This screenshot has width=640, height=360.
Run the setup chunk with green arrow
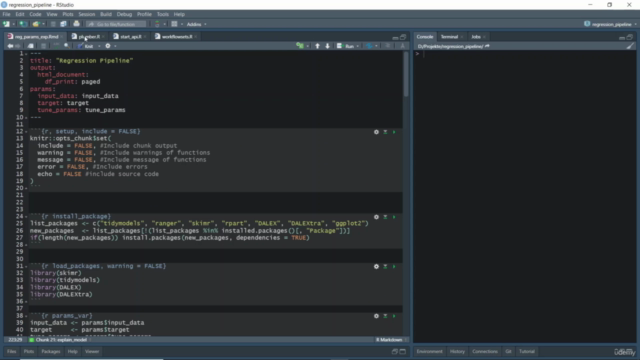point(394,132)
